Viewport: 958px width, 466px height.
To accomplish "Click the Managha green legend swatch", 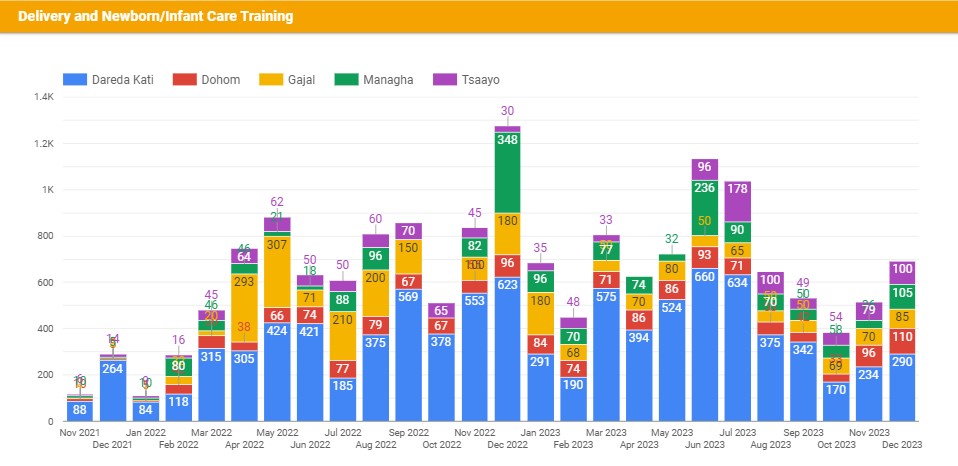I will click(x=346, y=79).
